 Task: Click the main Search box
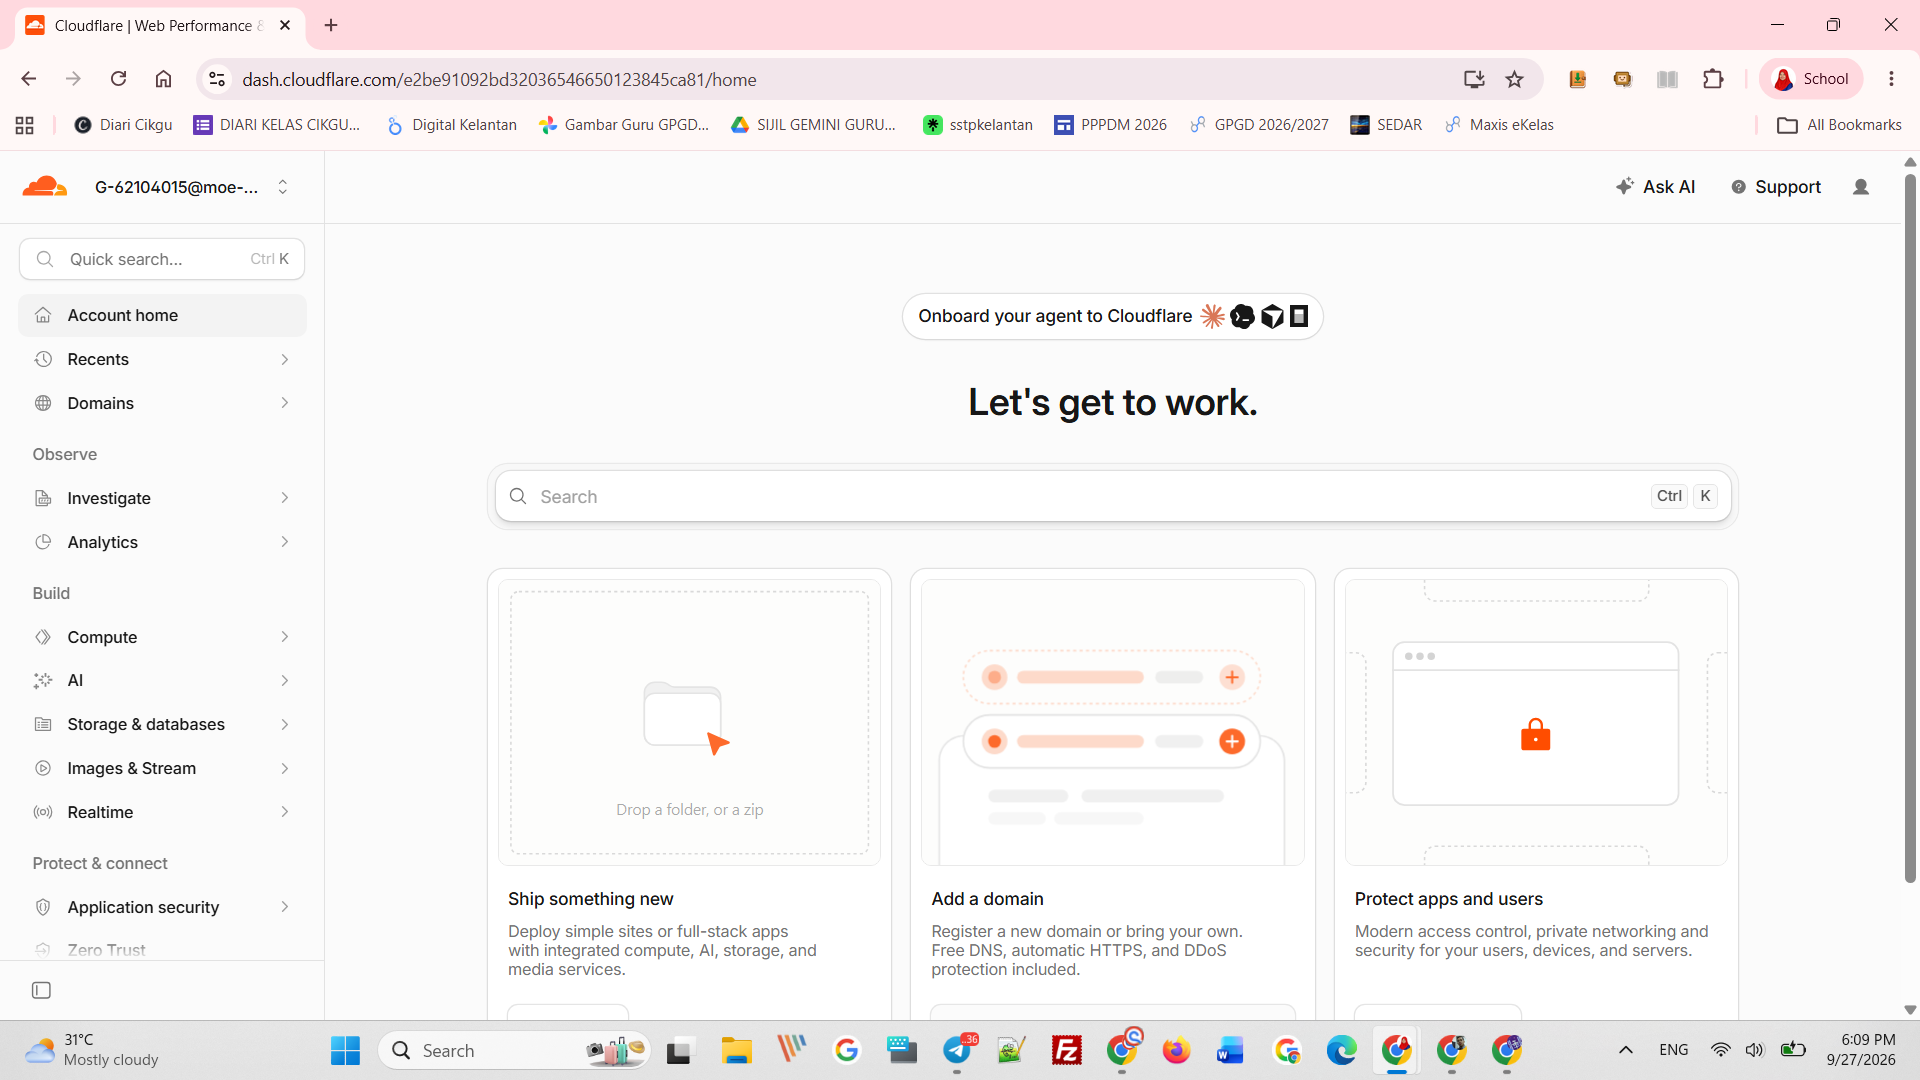[x=1112, y=496]
